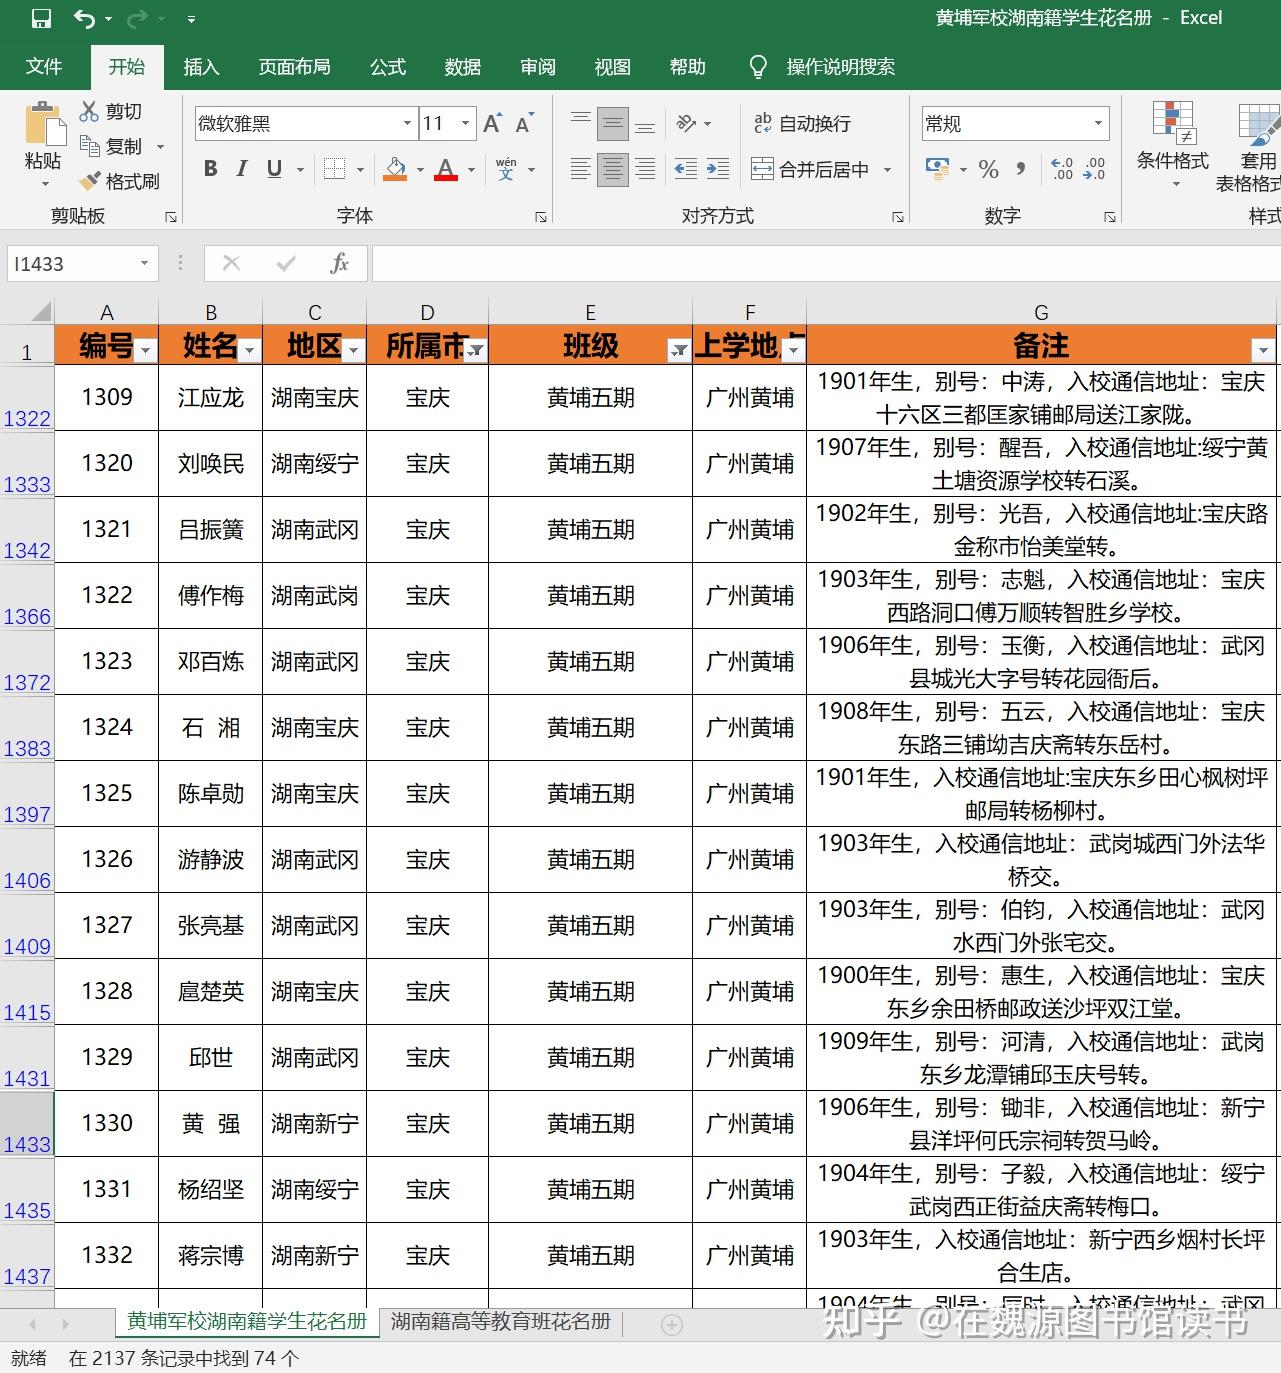Switch to the 数据 Data tab

click(463, 66)
